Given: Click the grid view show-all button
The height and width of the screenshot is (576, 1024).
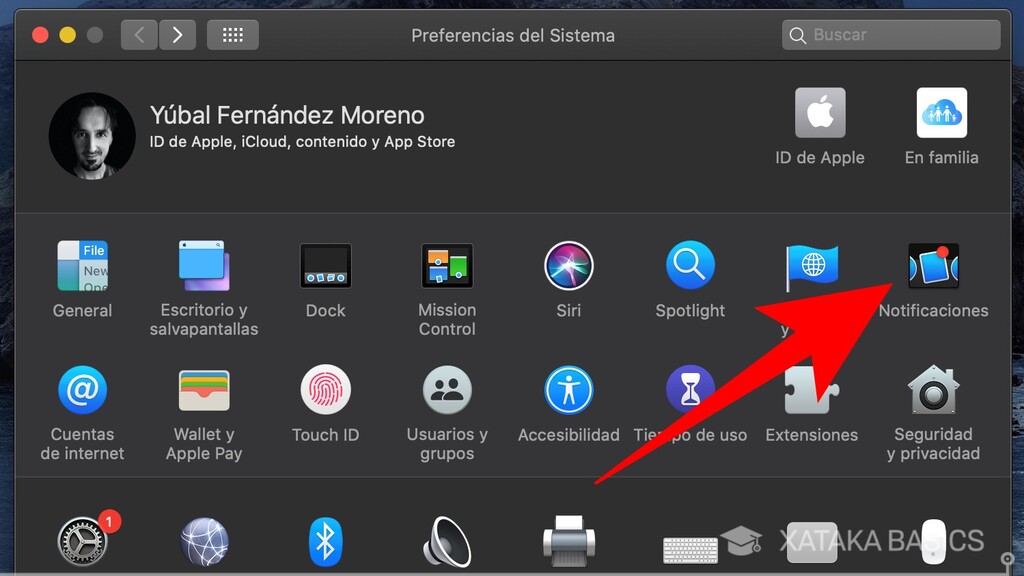Looking at the screenshot, I should click(x=233, y=34).
